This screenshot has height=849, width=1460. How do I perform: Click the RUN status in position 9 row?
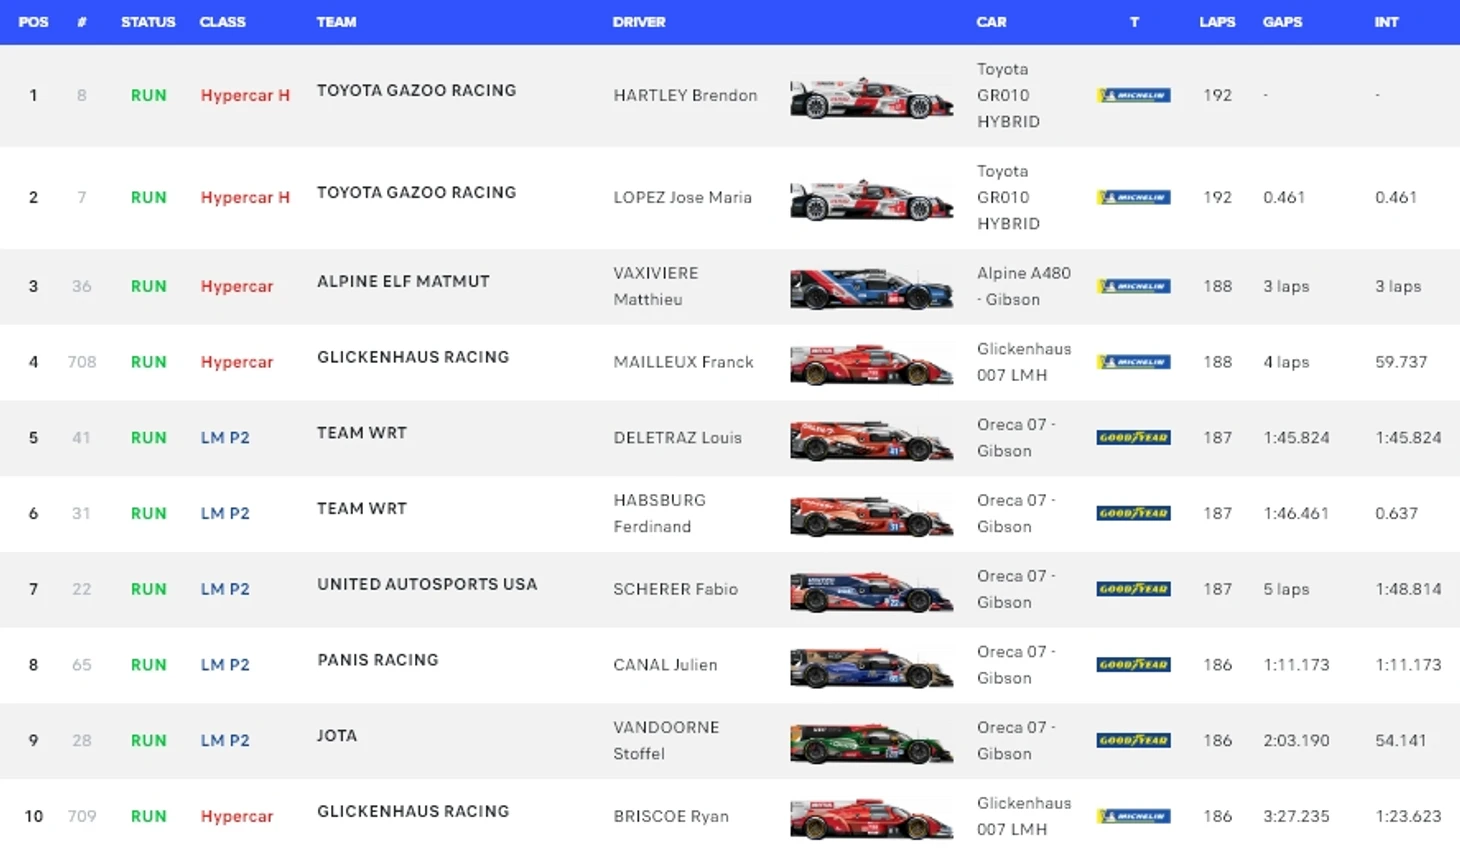click(x=148, y=740)
